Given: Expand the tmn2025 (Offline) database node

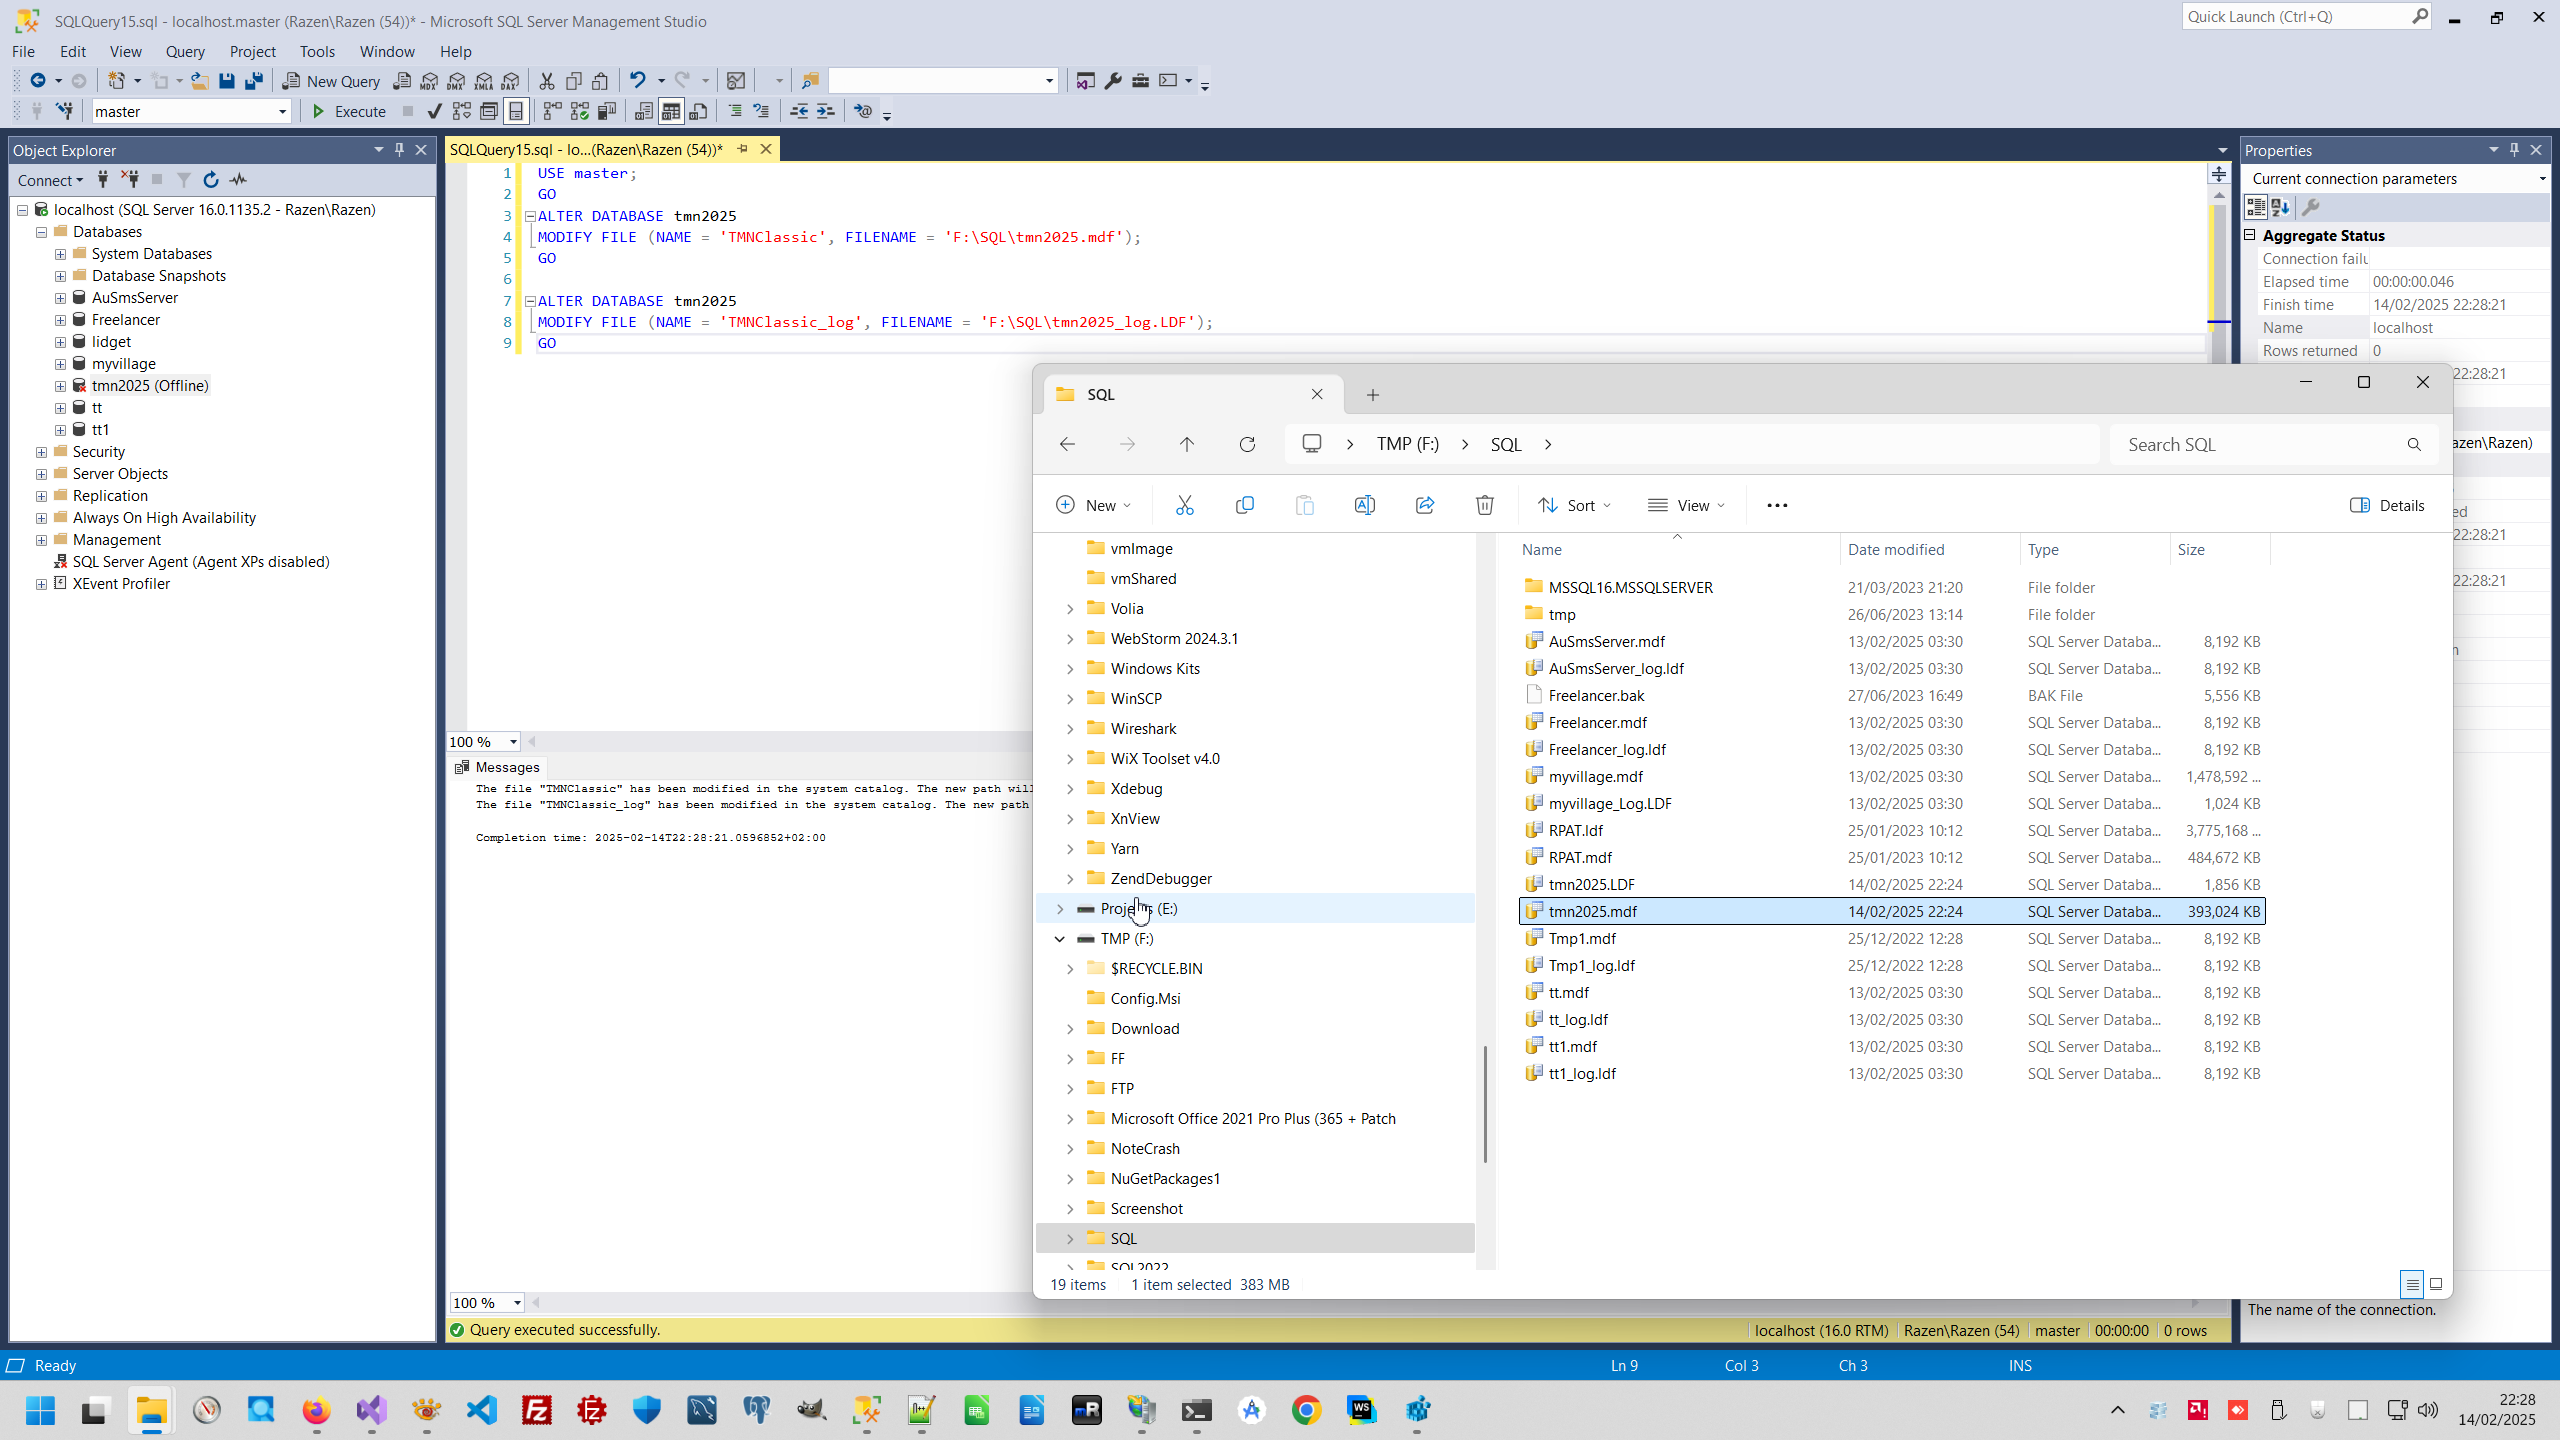Looking at the screenshot, I should [x=61, y=386].
